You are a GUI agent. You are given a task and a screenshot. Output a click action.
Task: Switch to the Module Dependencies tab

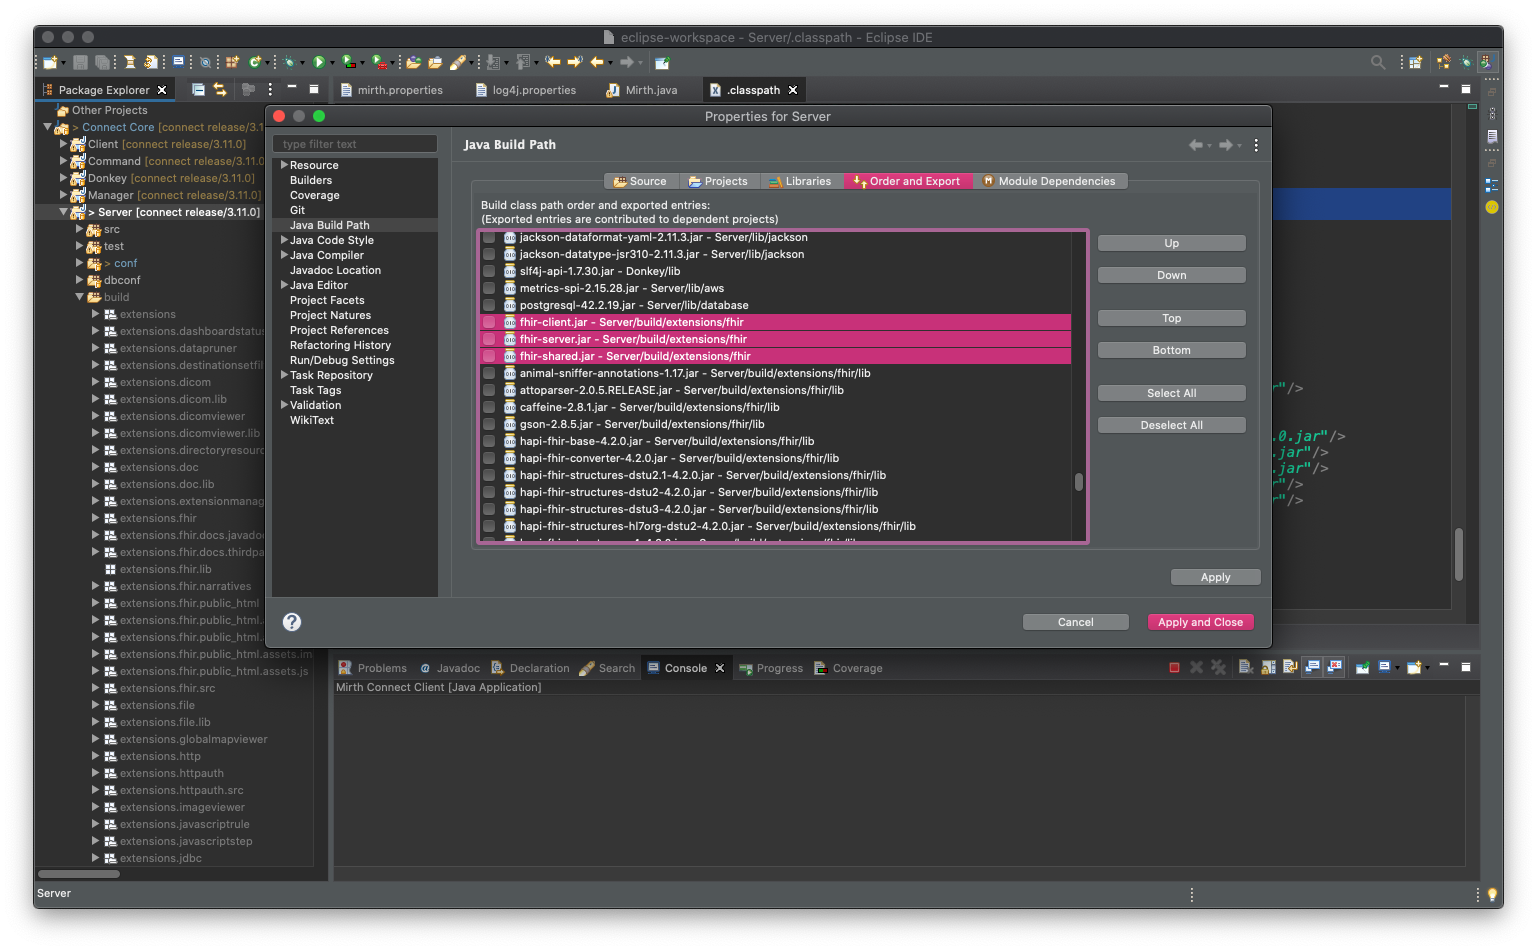click(x=1049, y=181)
